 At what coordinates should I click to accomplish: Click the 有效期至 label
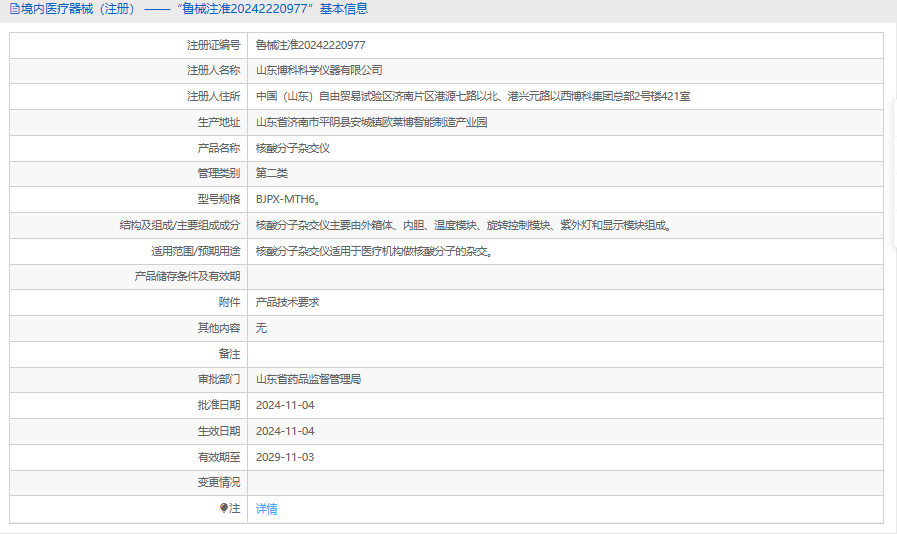[219, 457]
